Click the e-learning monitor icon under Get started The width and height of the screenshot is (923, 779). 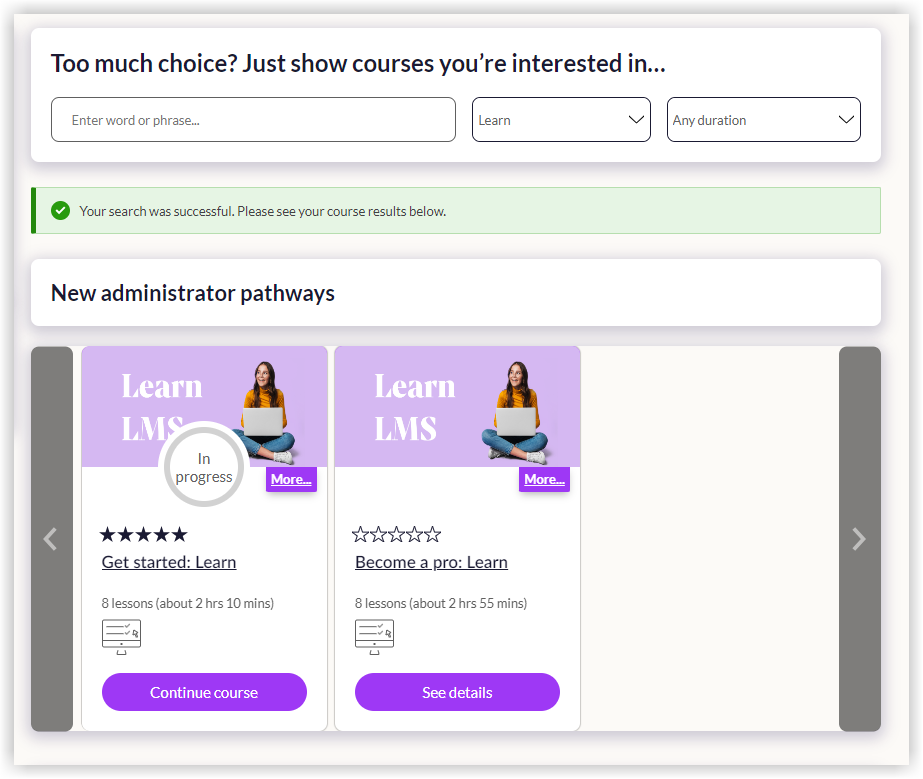point(121,636)
